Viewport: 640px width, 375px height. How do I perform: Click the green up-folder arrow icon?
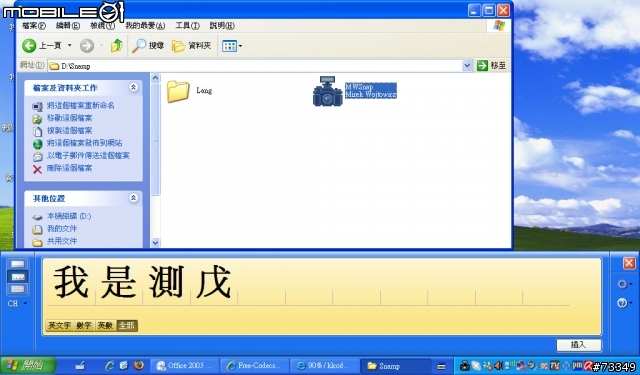(x=117, y=46)
